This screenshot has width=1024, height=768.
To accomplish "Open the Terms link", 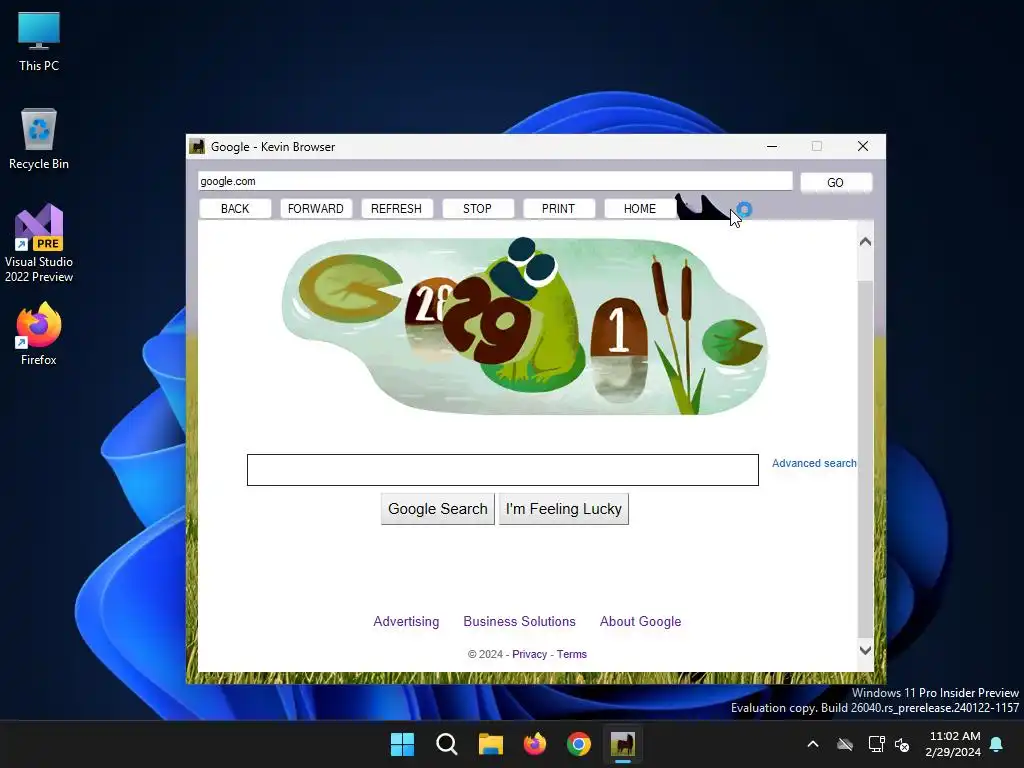I will (x=571, y=654).
